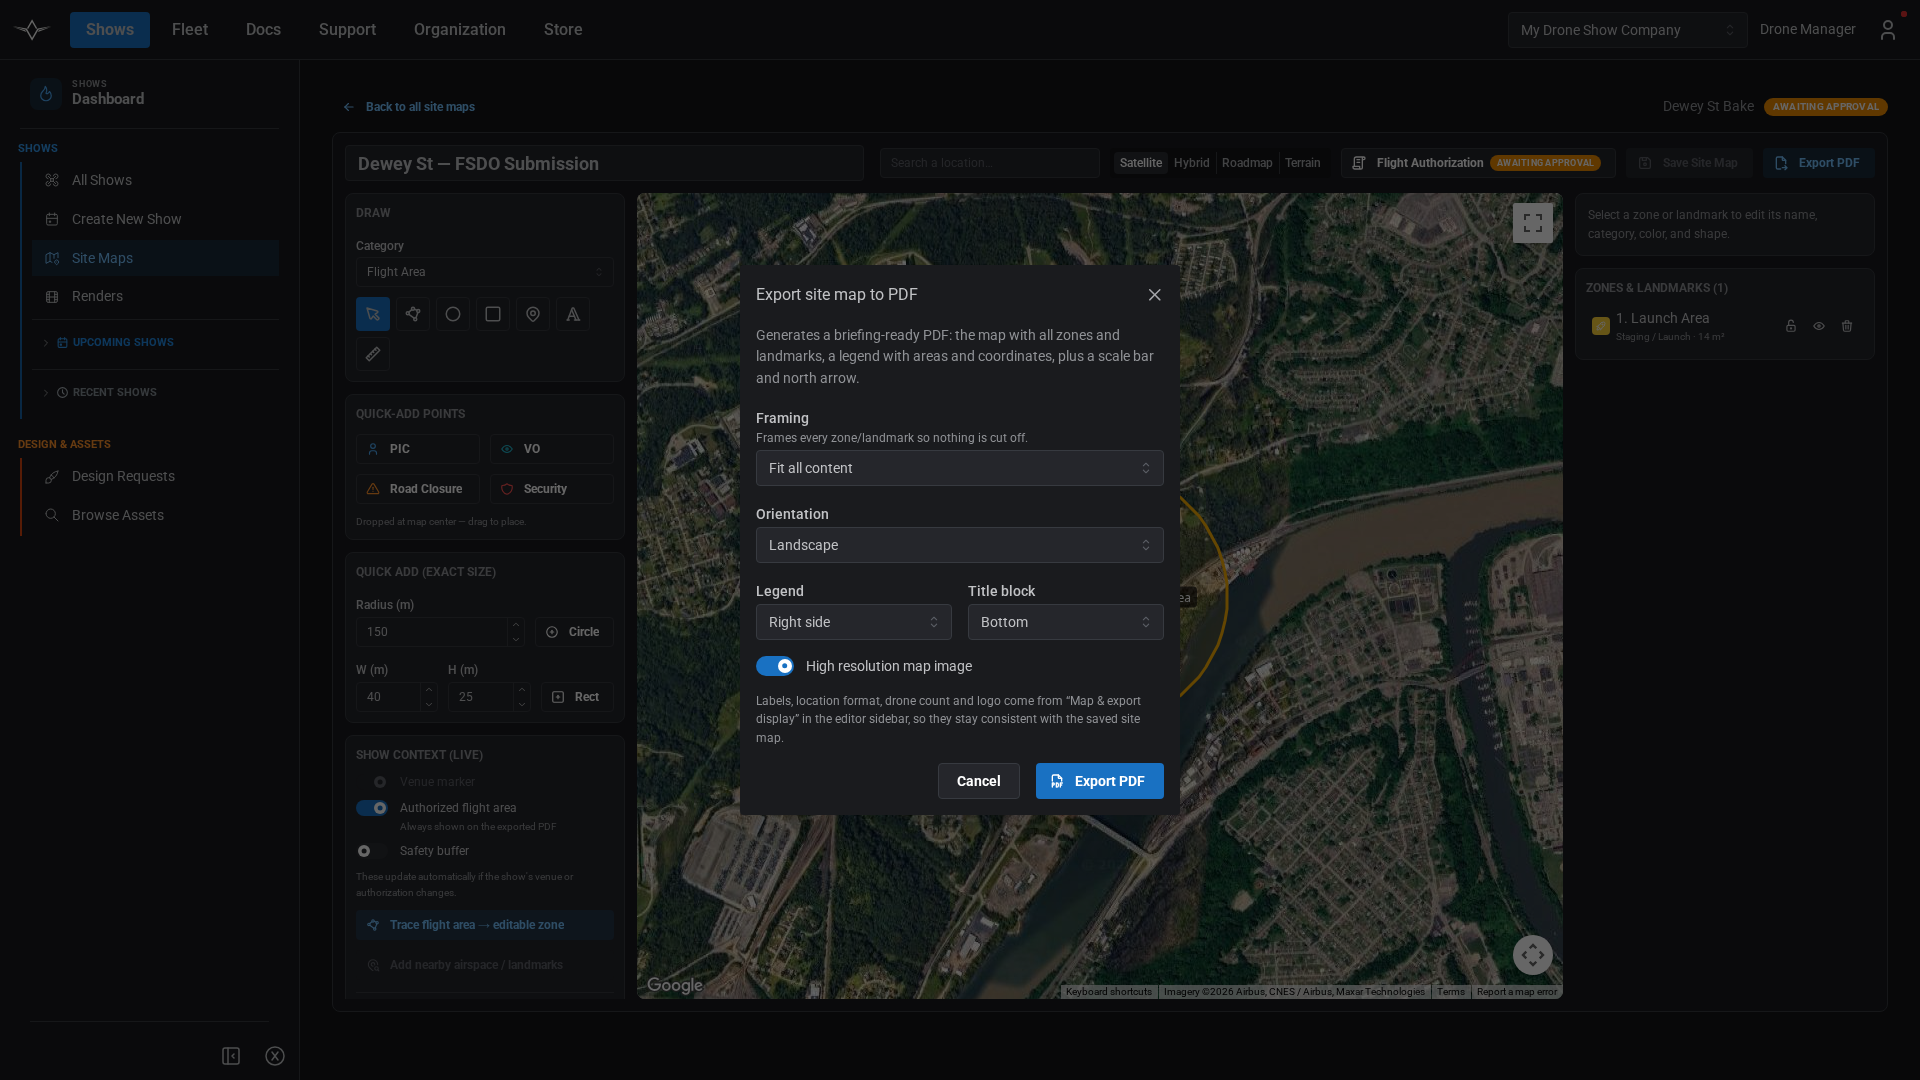Select the rectangle draw tool
Viewport: 1920px width, 1080px height.
(x=493, y=314)
